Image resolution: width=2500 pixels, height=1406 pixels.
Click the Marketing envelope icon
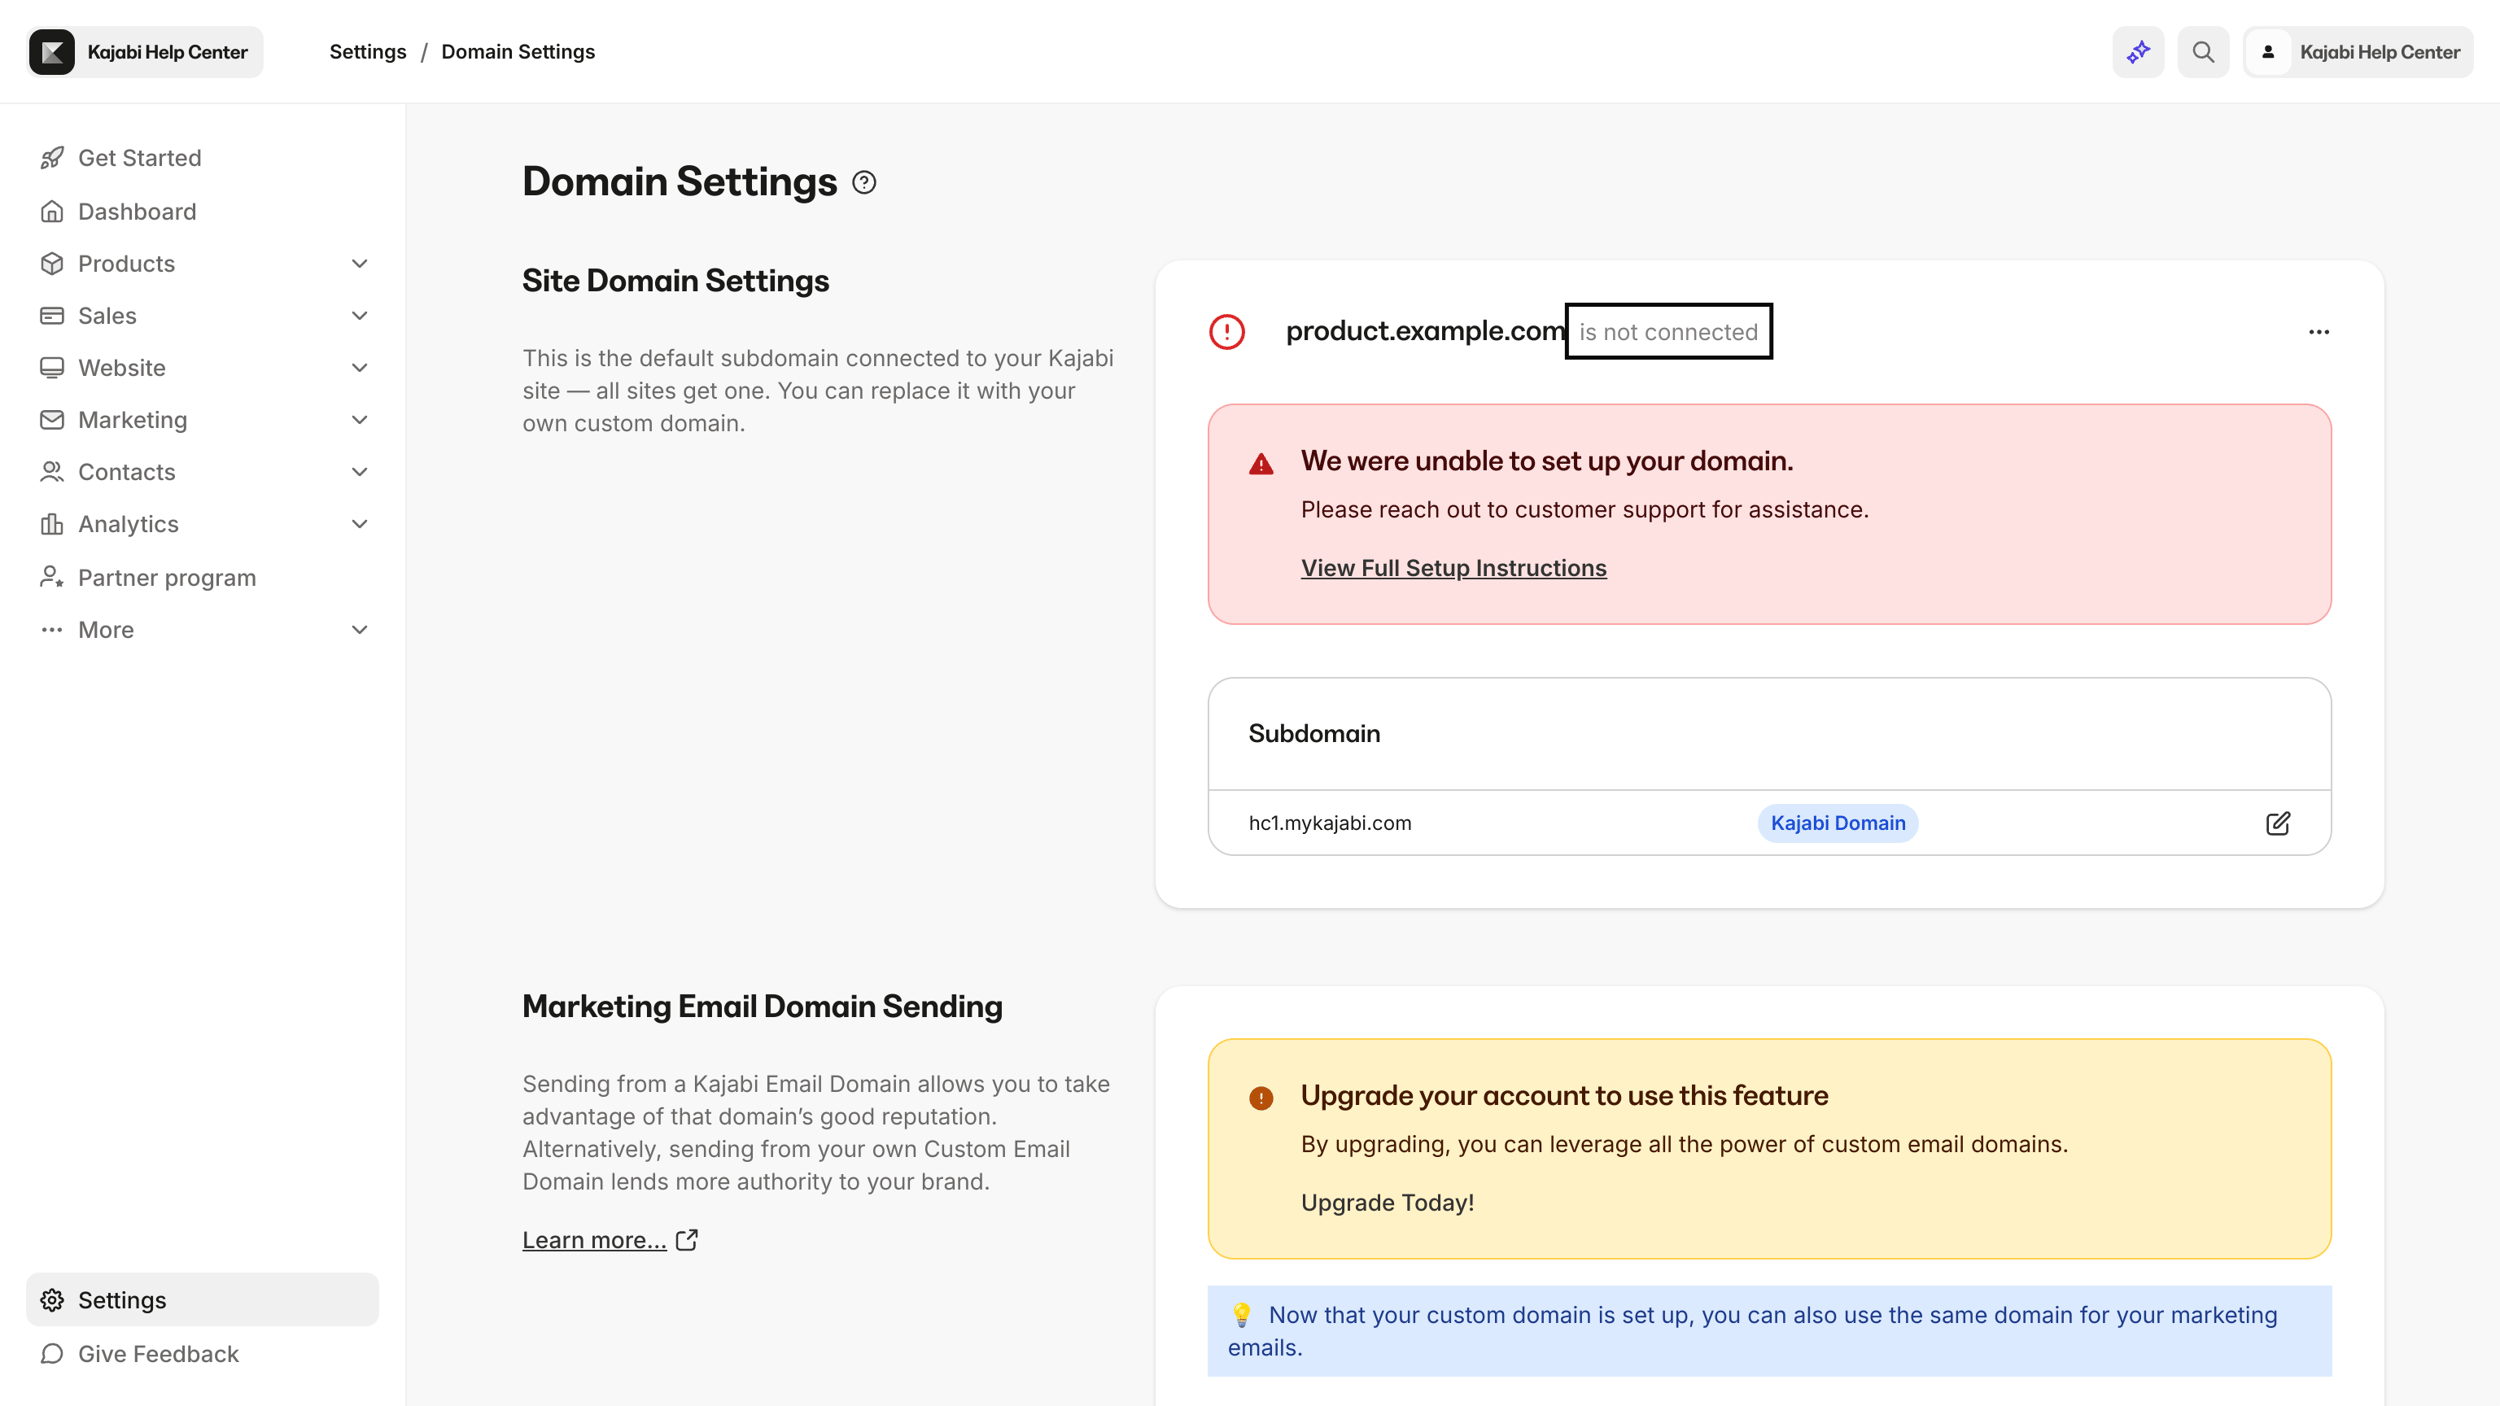(52, 419)
